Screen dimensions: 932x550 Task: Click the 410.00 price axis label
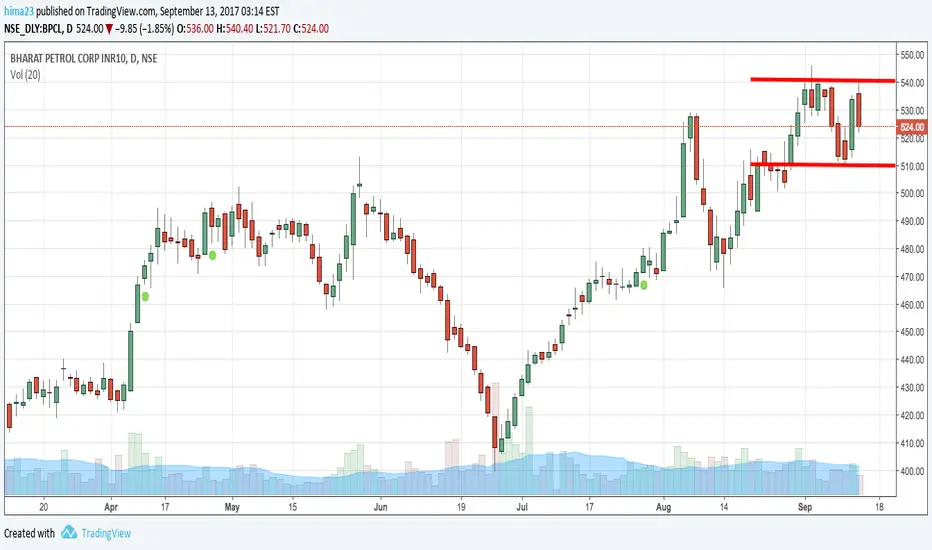click(912, 443)
